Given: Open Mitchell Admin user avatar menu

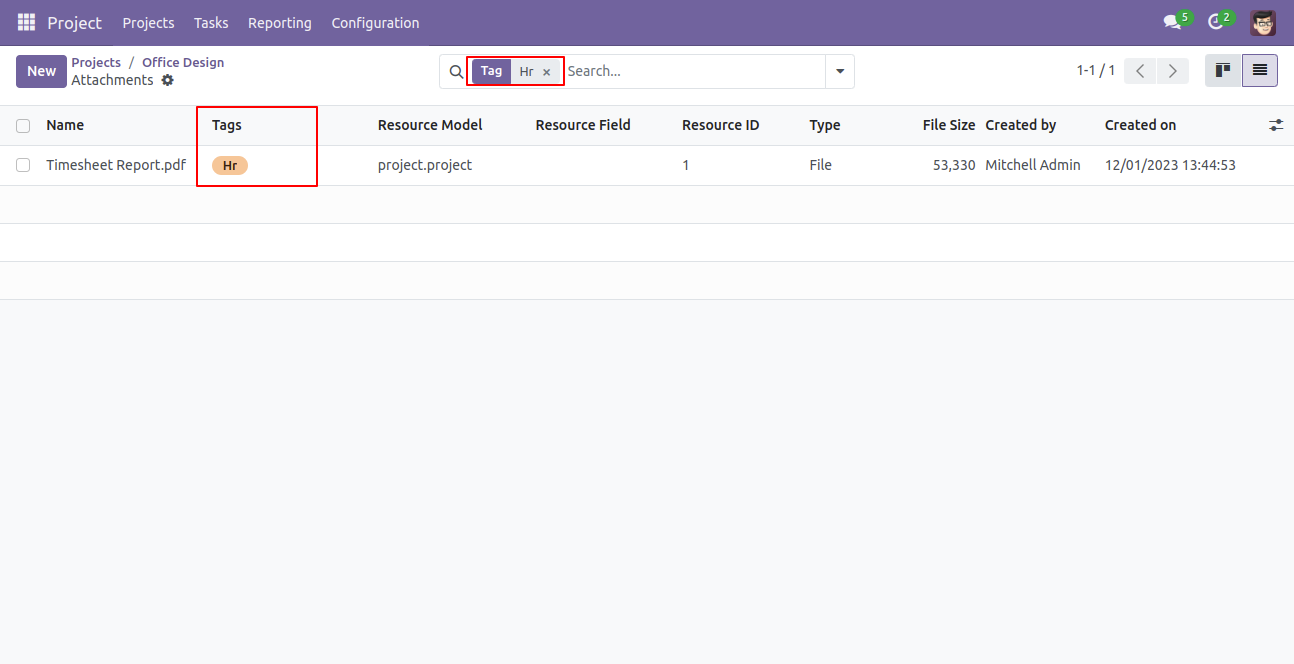Looking at the screenshot, I should click(x=1263, y=22).
